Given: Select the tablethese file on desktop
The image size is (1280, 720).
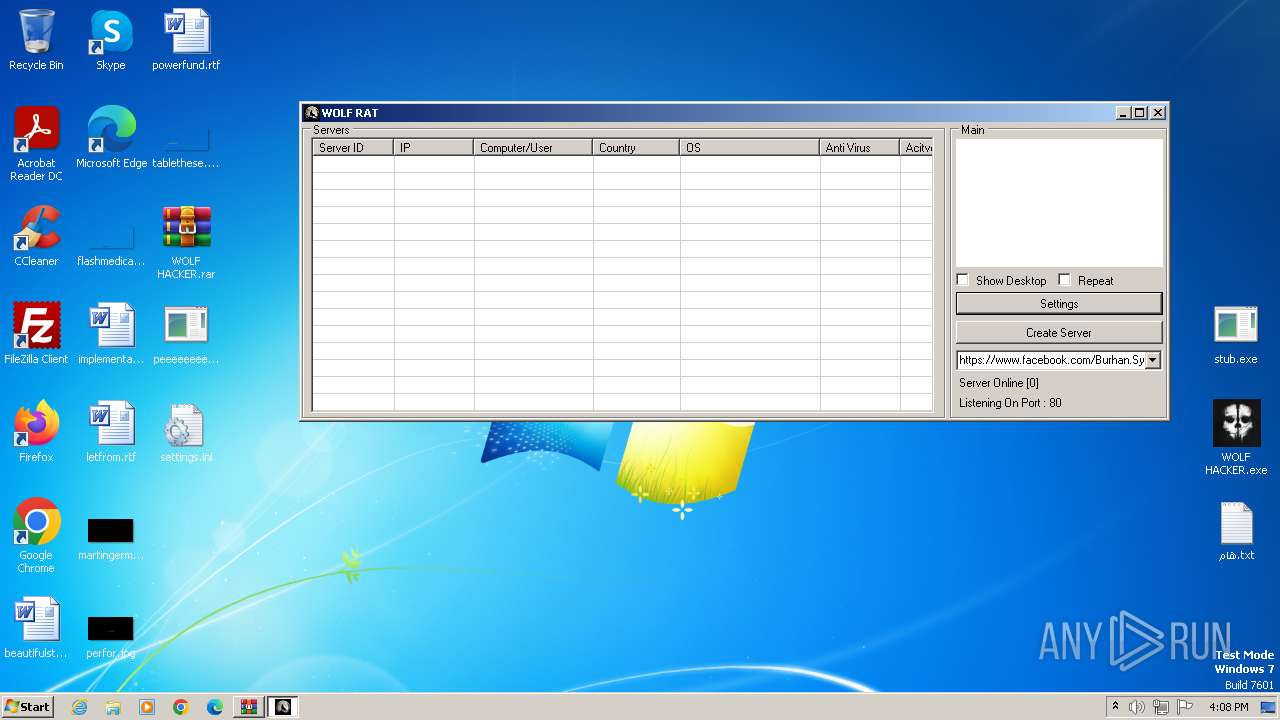Looking at the screenshot, I should [x=186, y=146].
